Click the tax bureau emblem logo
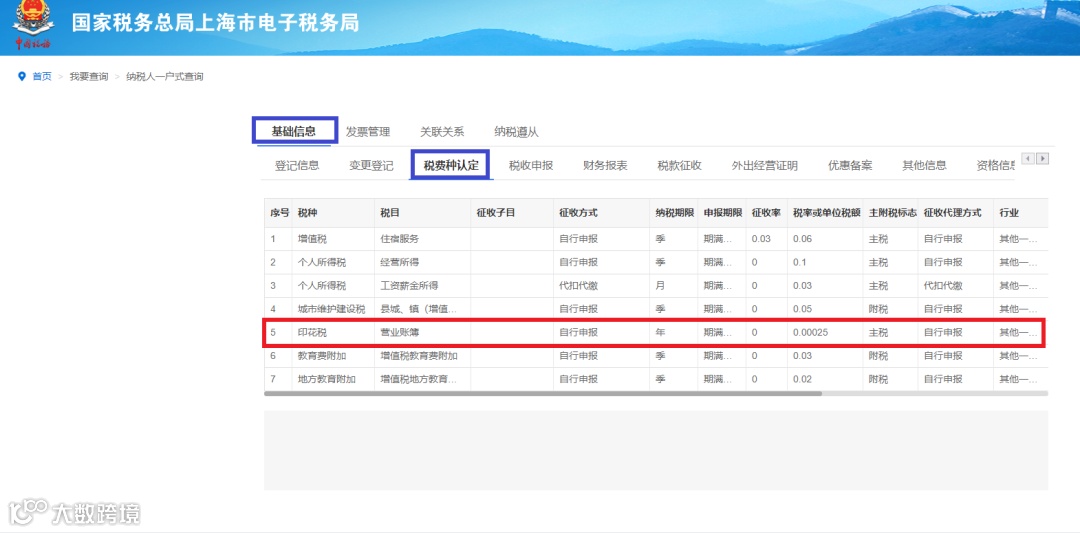Screen dimensions: 1080x533 34,25
